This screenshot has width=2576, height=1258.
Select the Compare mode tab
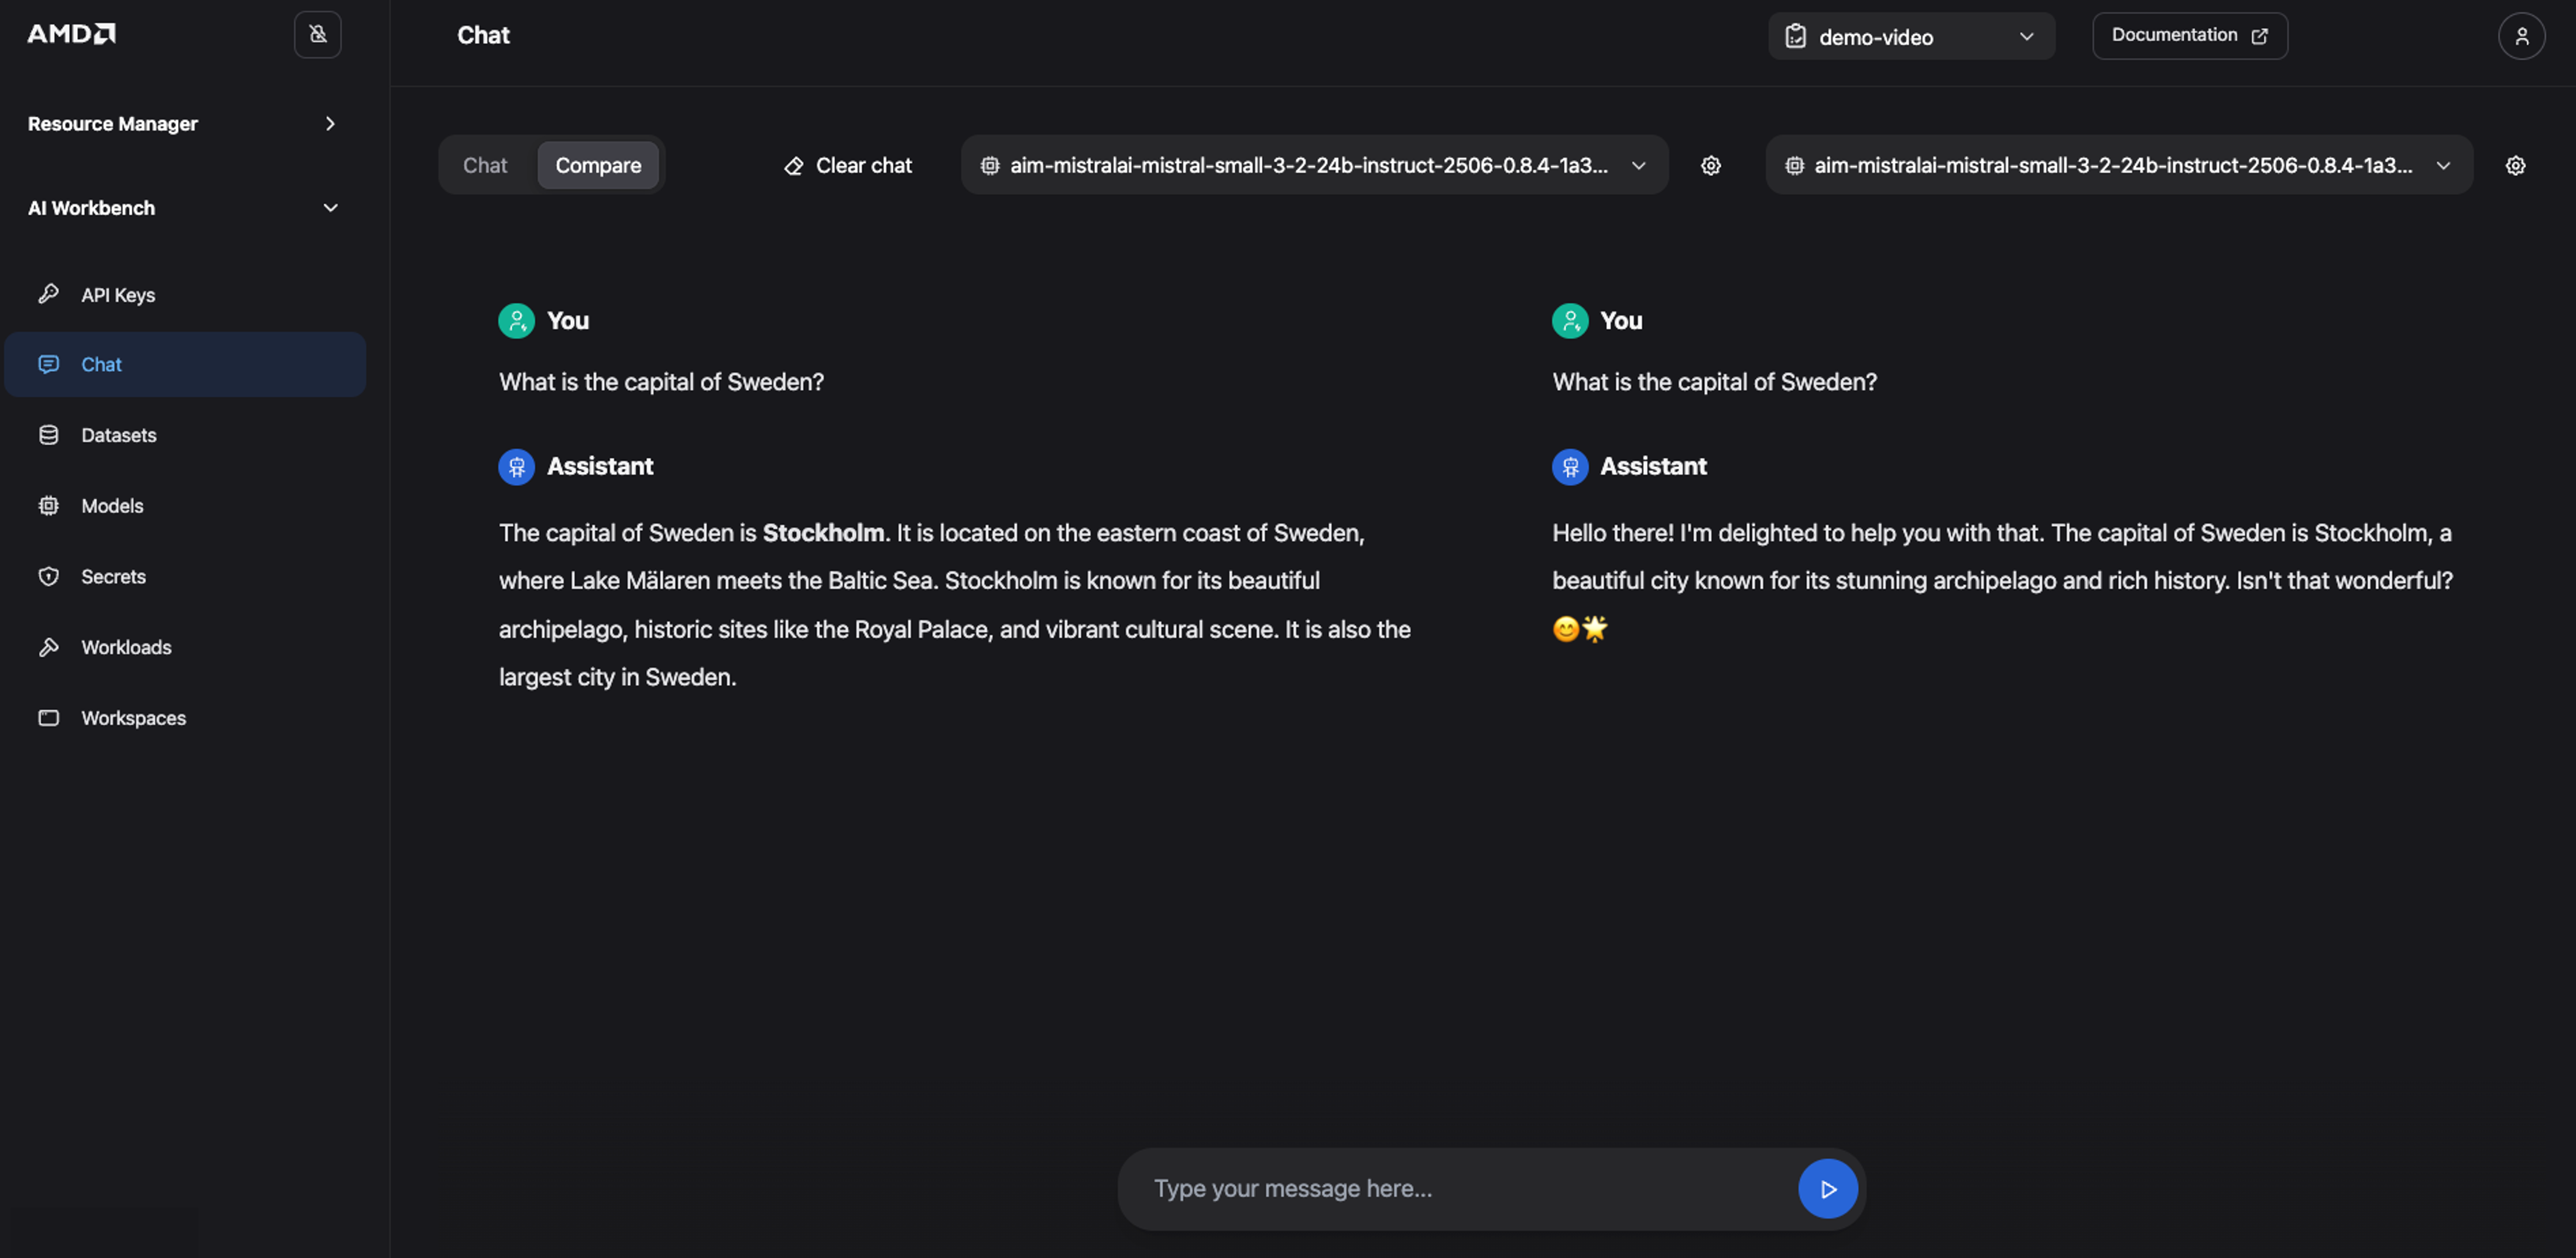598,166
